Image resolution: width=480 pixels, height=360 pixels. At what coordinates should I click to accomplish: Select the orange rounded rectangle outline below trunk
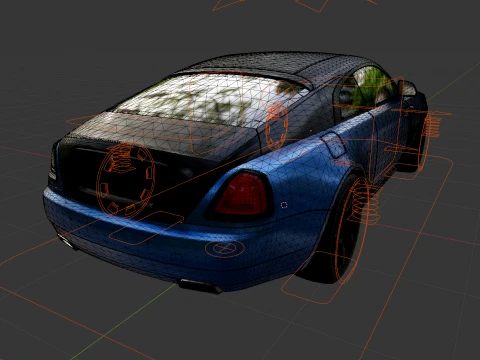pyautogui.click(x=147, y=227)
